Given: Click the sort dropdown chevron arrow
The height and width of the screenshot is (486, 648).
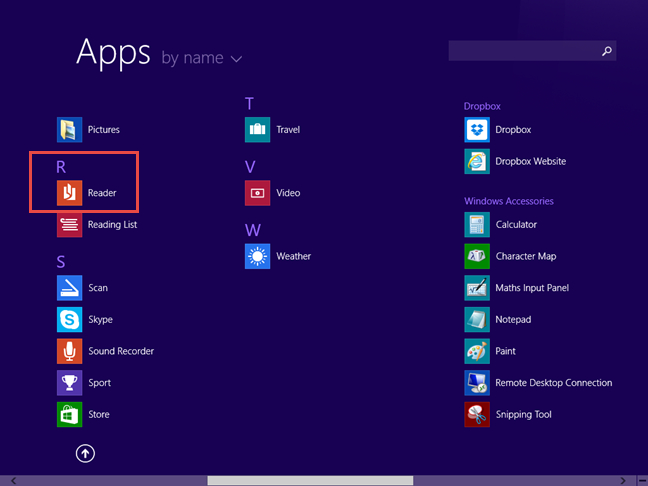Looking at the screenshot, I should 236,59.
